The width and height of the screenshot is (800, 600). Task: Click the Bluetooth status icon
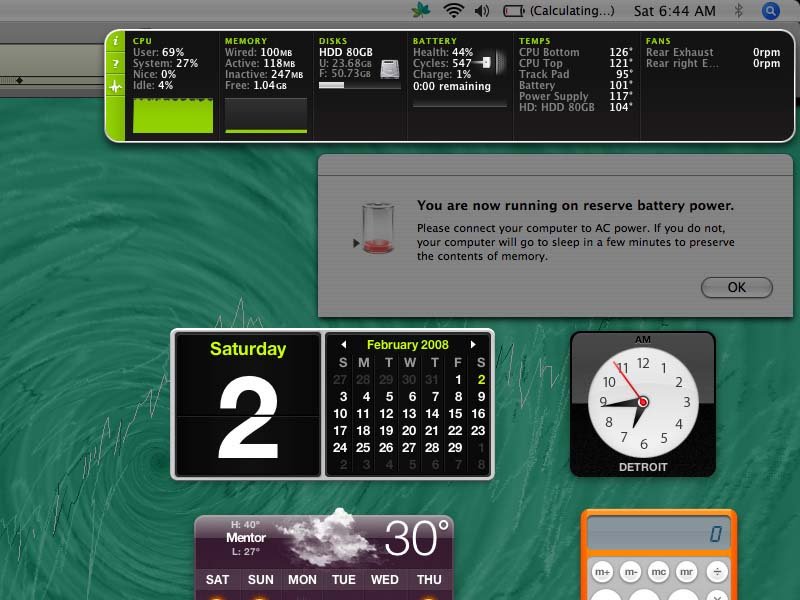click(x=738, y=11)
